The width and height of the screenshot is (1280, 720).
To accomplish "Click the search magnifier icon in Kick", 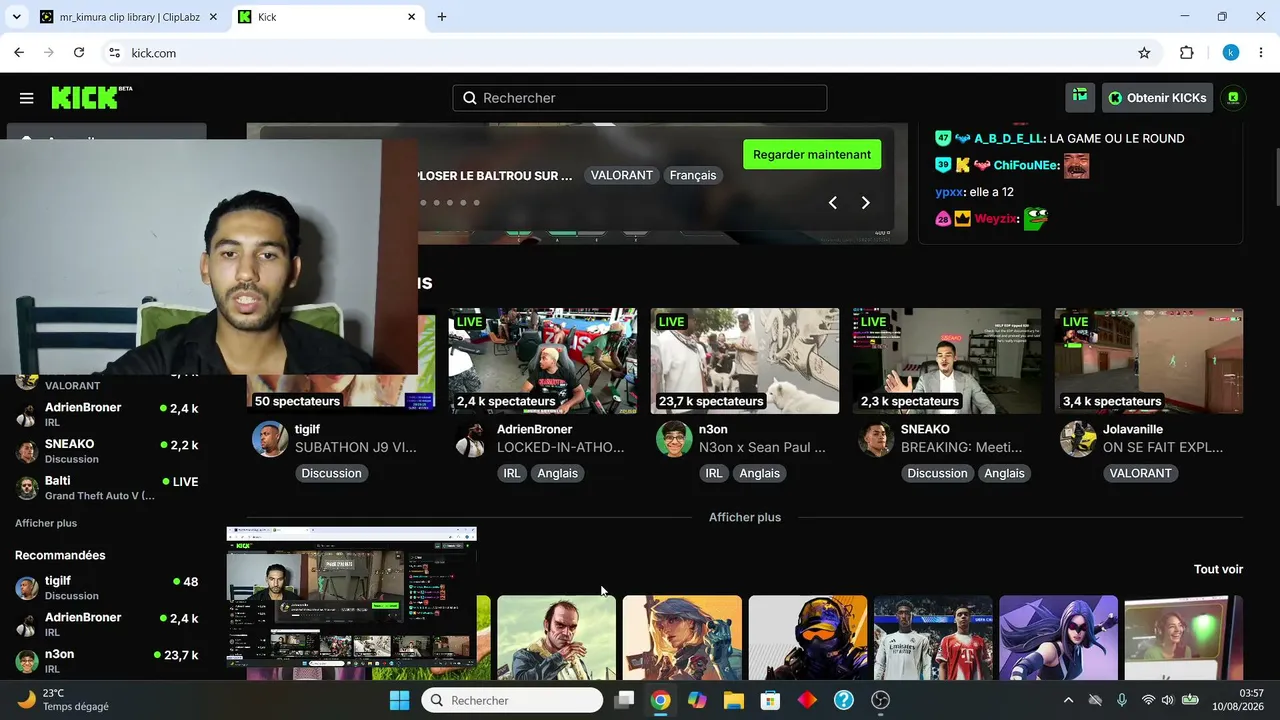I will tap(470, 98).
